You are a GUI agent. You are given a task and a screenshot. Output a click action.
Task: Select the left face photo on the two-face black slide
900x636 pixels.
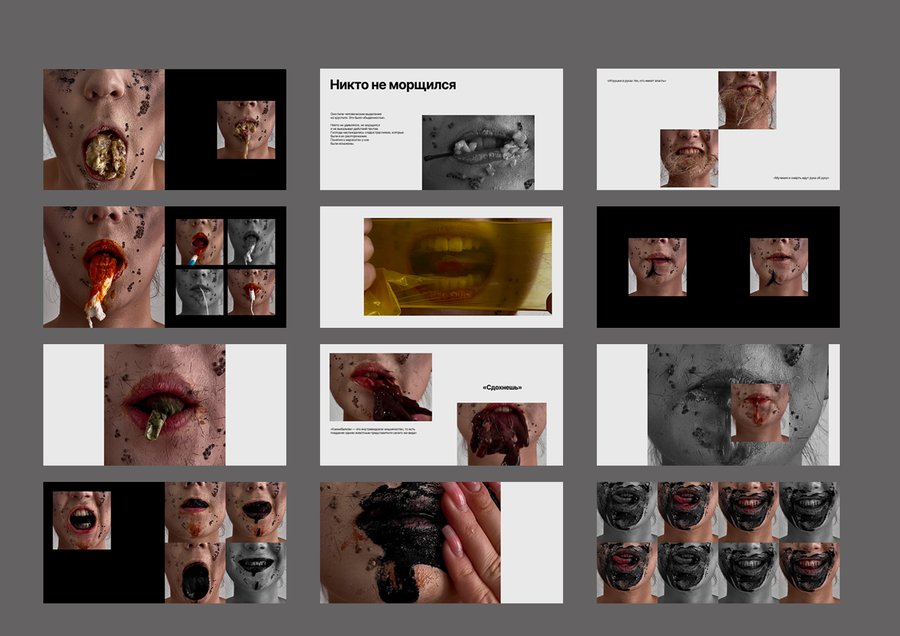click(x=657, y=267)
